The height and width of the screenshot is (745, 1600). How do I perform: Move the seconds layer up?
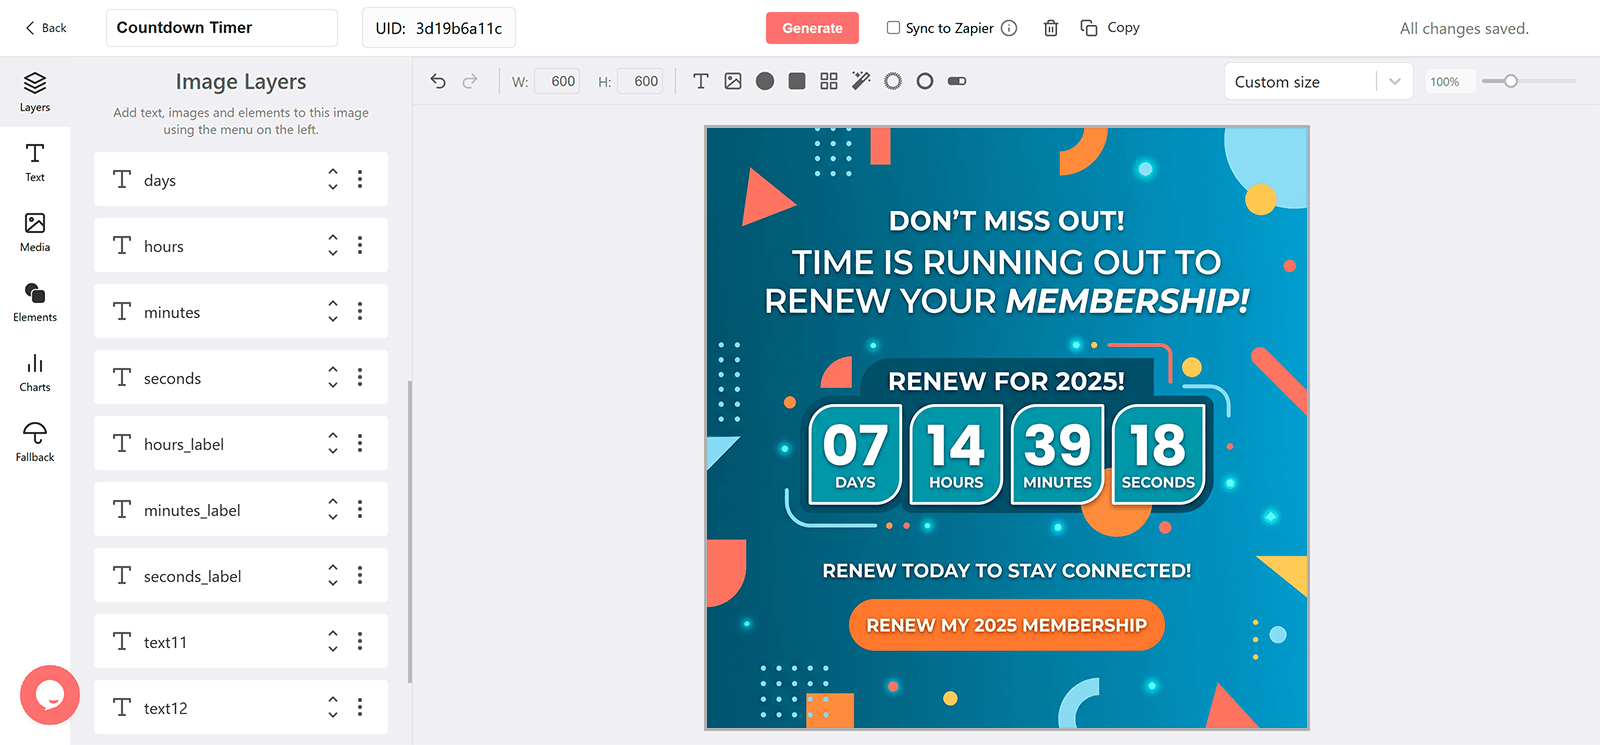(333, 369)
